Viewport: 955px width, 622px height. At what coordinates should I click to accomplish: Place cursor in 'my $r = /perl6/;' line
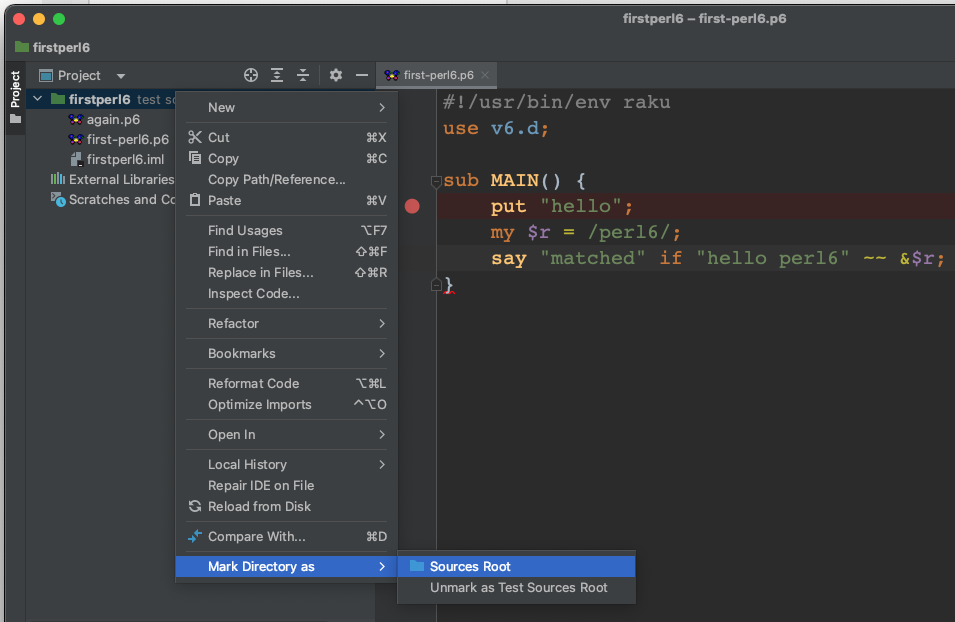coord(585,232)
